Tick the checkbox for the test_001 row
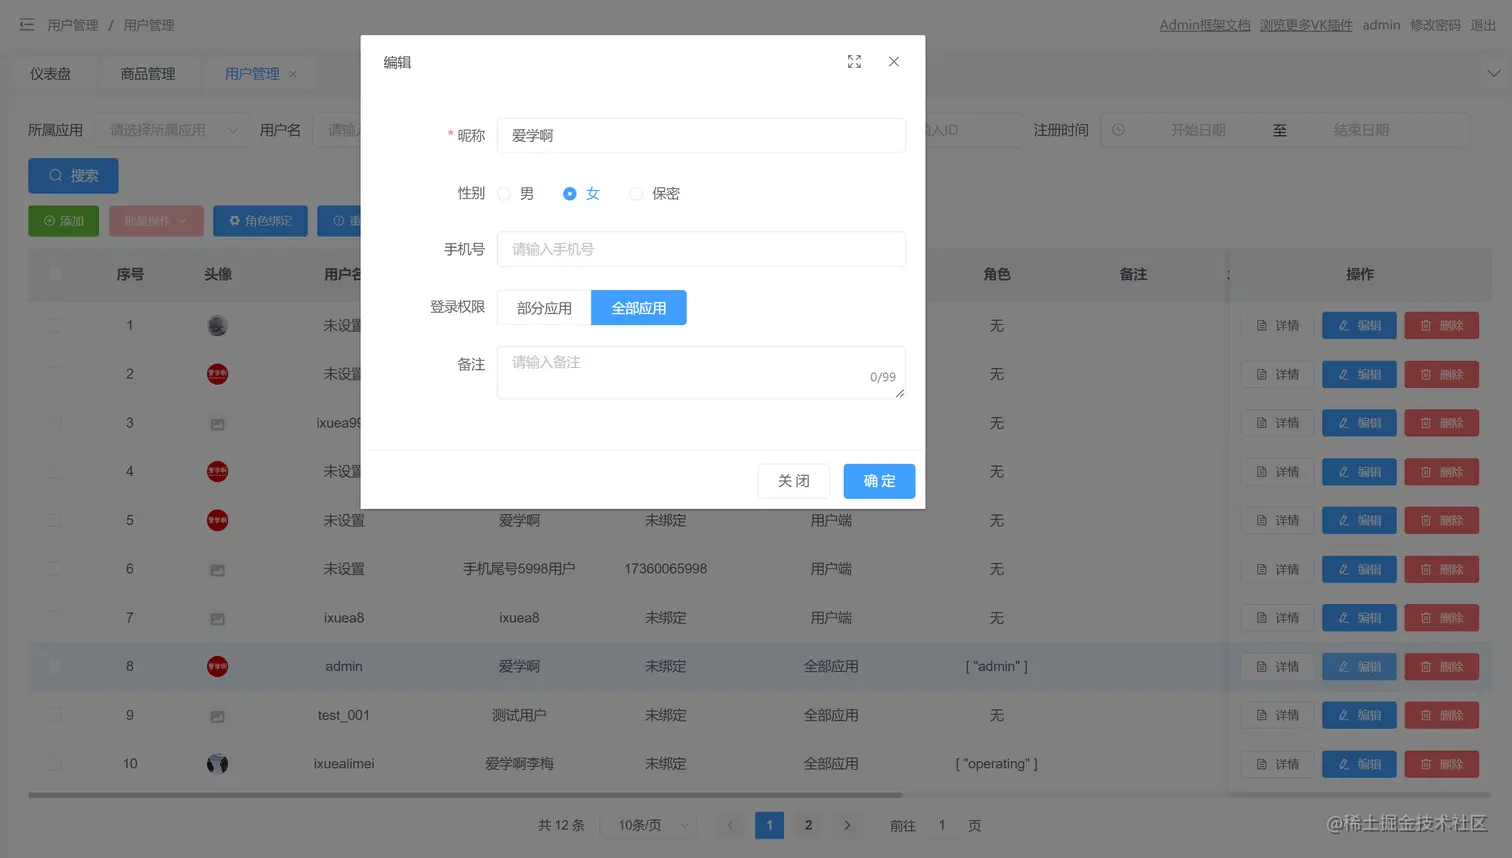This screenshot has height=858, width=1512. [55, 715]
